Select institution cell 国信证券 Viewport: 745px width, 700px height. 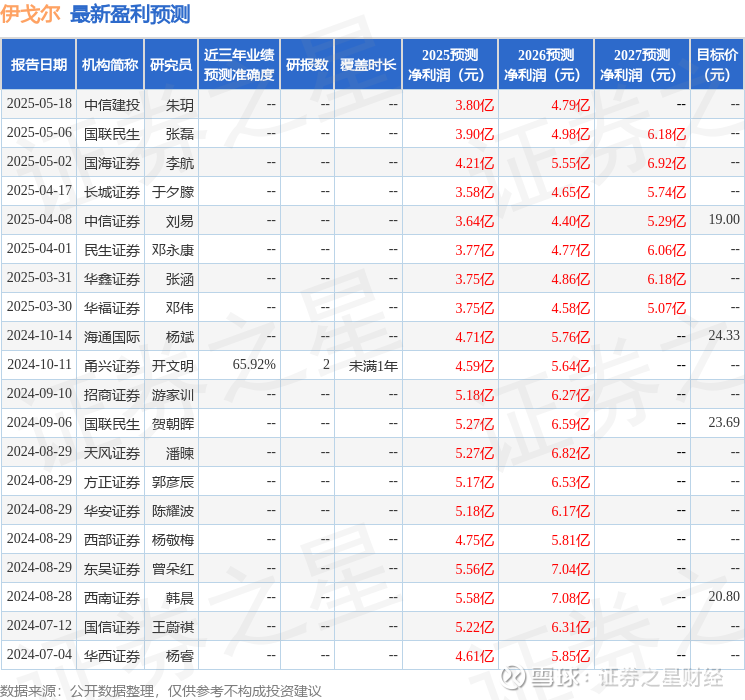(112, 627)
